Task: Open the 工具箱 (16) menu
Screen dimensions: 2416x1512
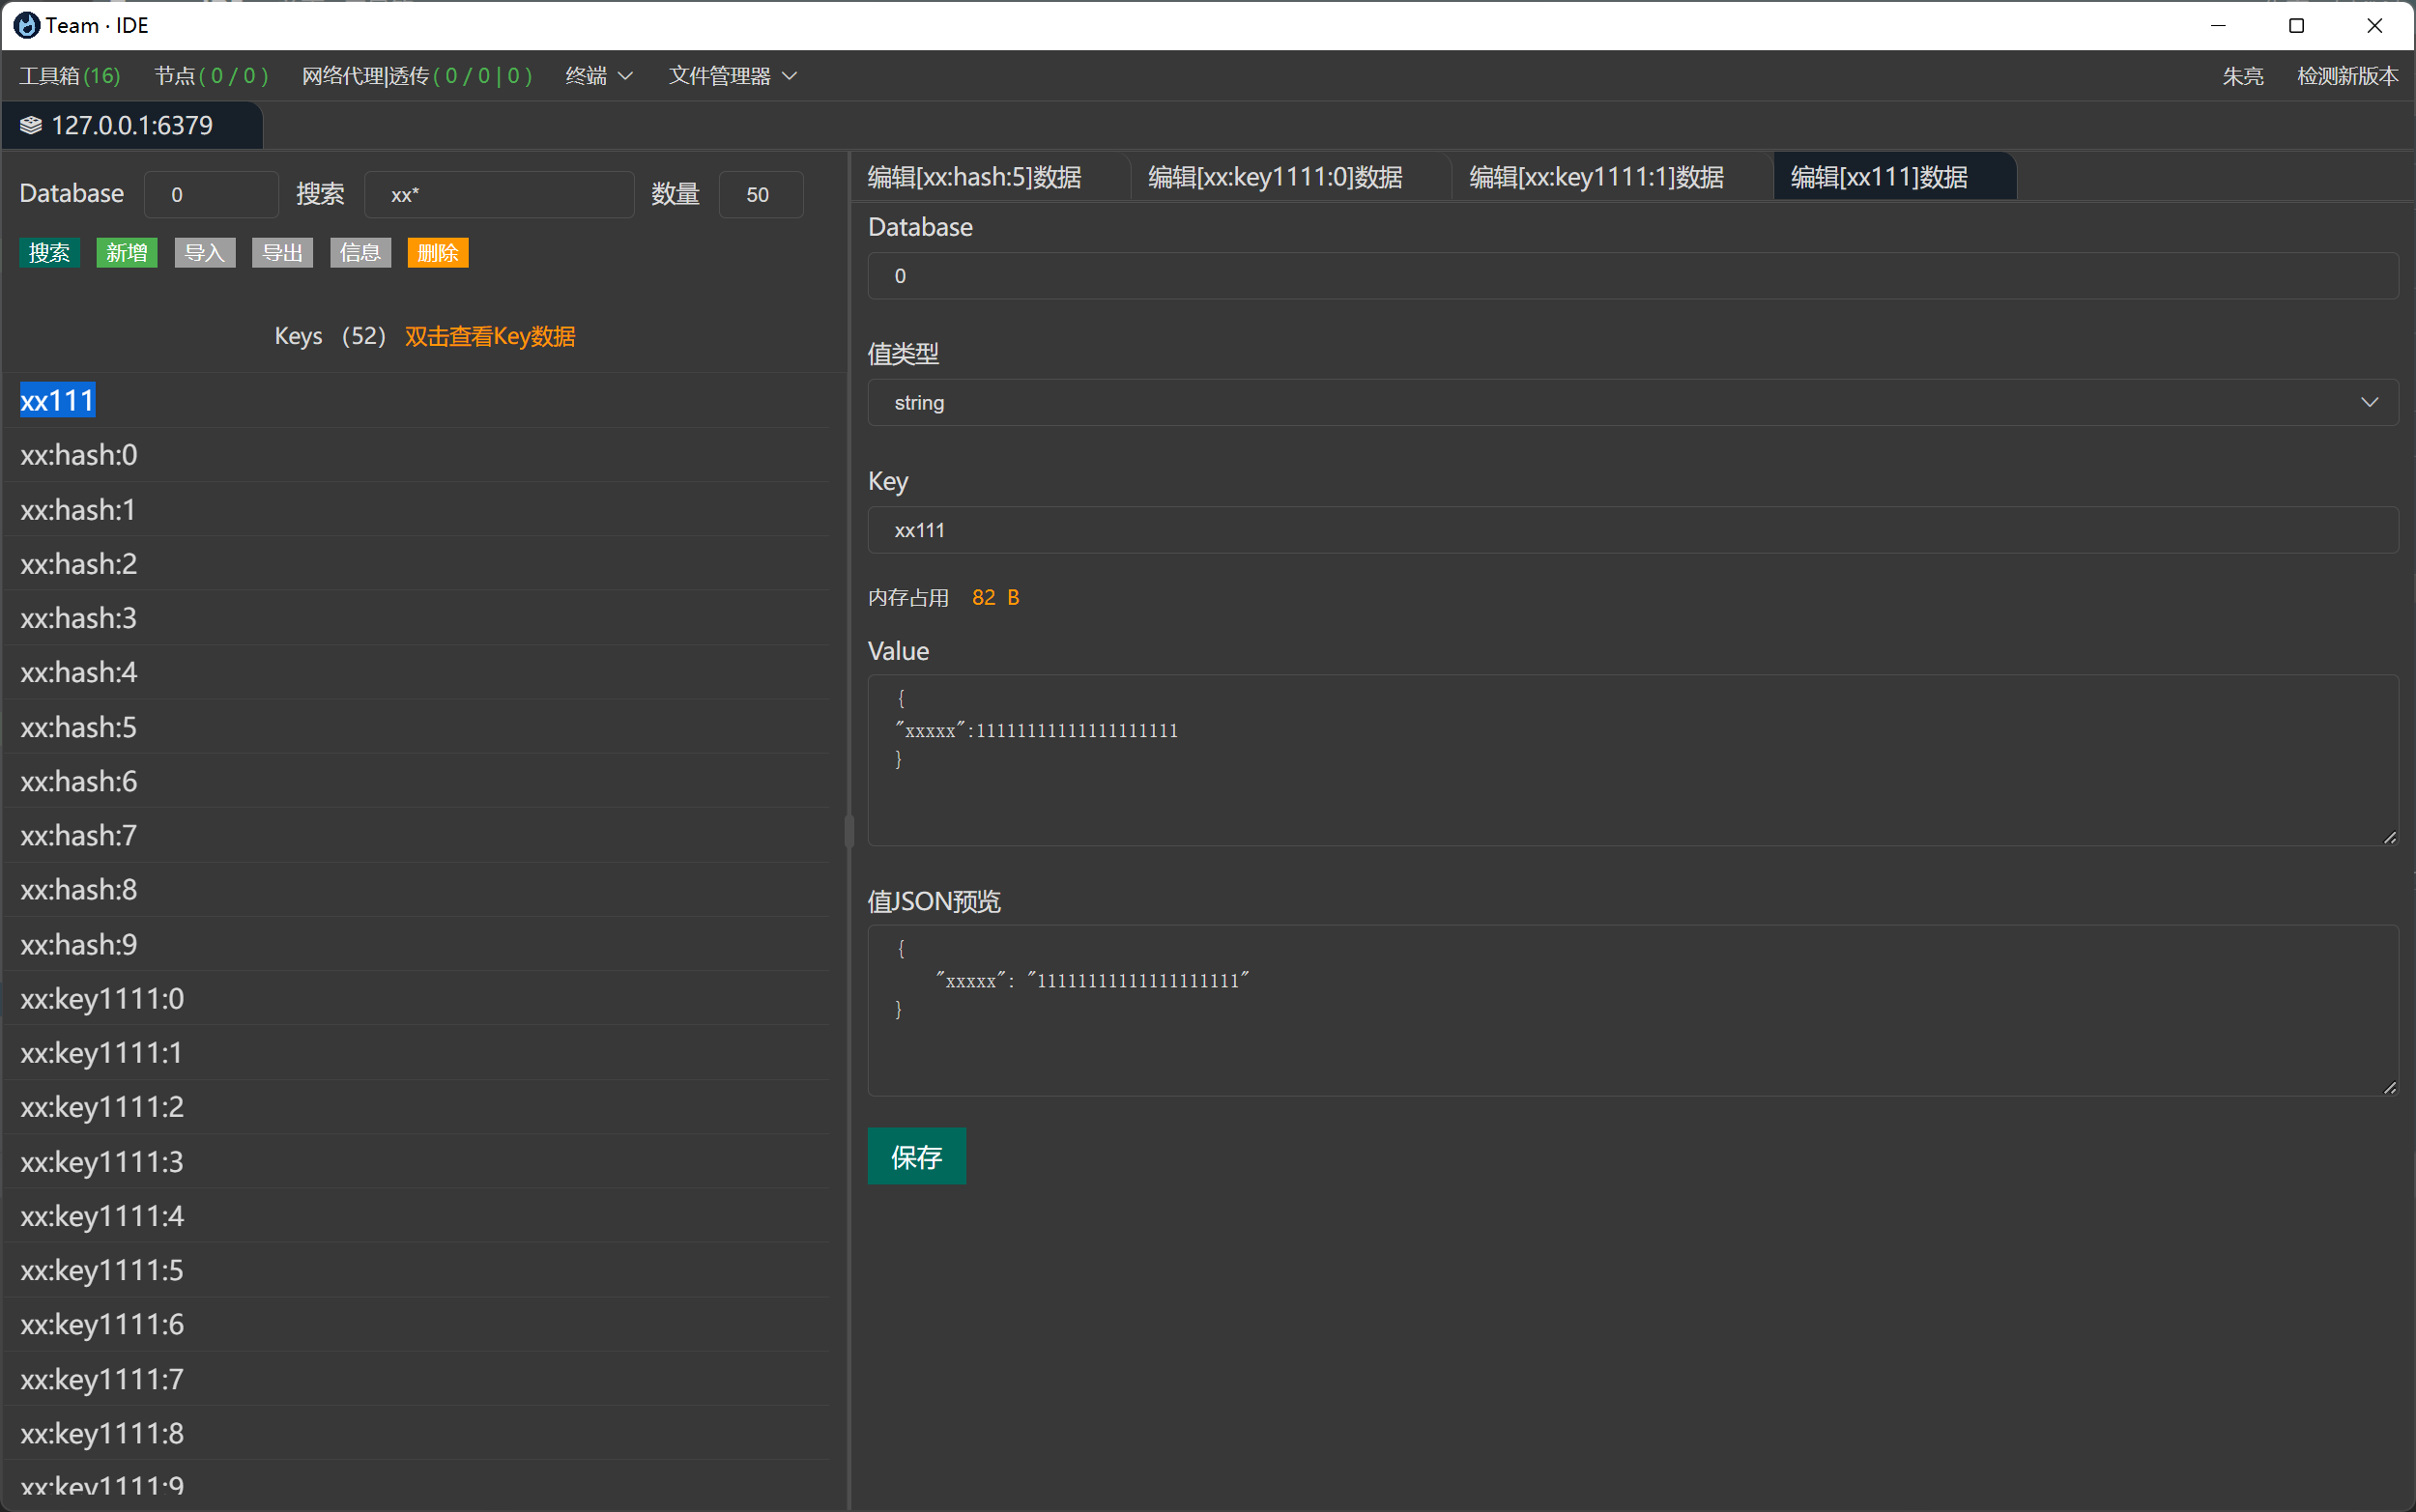Action: point(69,76)
